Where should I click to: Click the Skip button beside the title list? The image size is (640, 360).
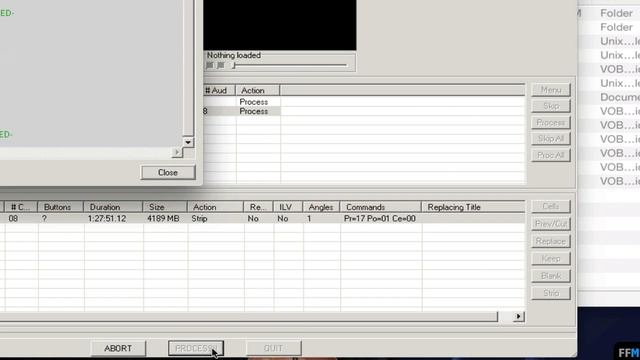coord(551,106)
